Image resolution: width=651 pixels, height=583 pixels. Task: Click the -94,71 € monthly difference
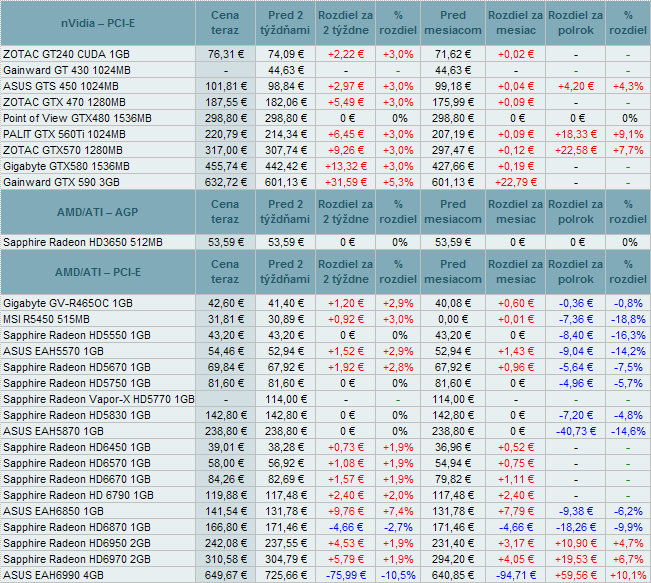coord(516,575)
